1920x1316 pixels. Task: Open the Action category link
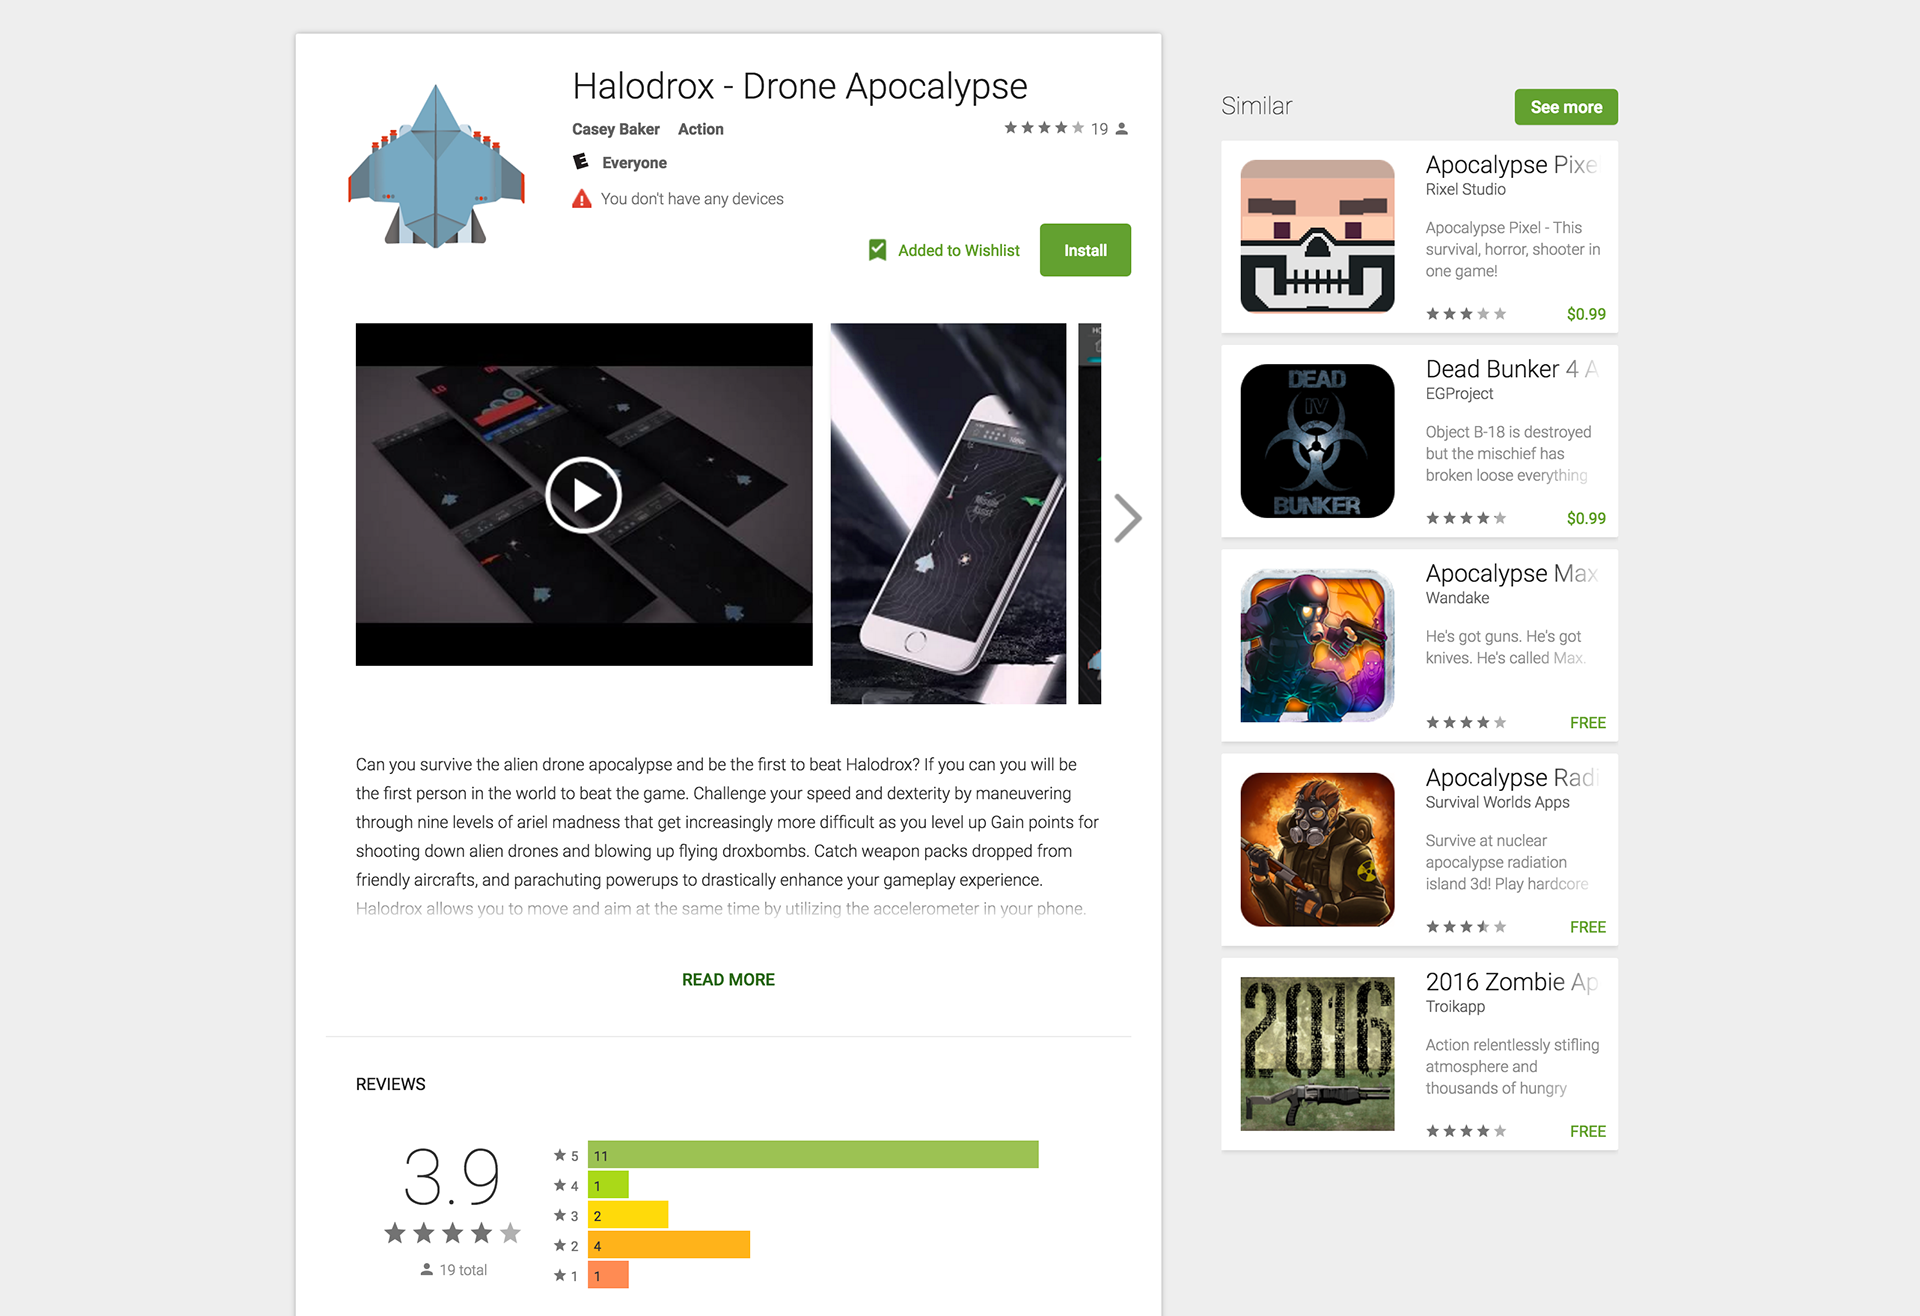[700, 129]
